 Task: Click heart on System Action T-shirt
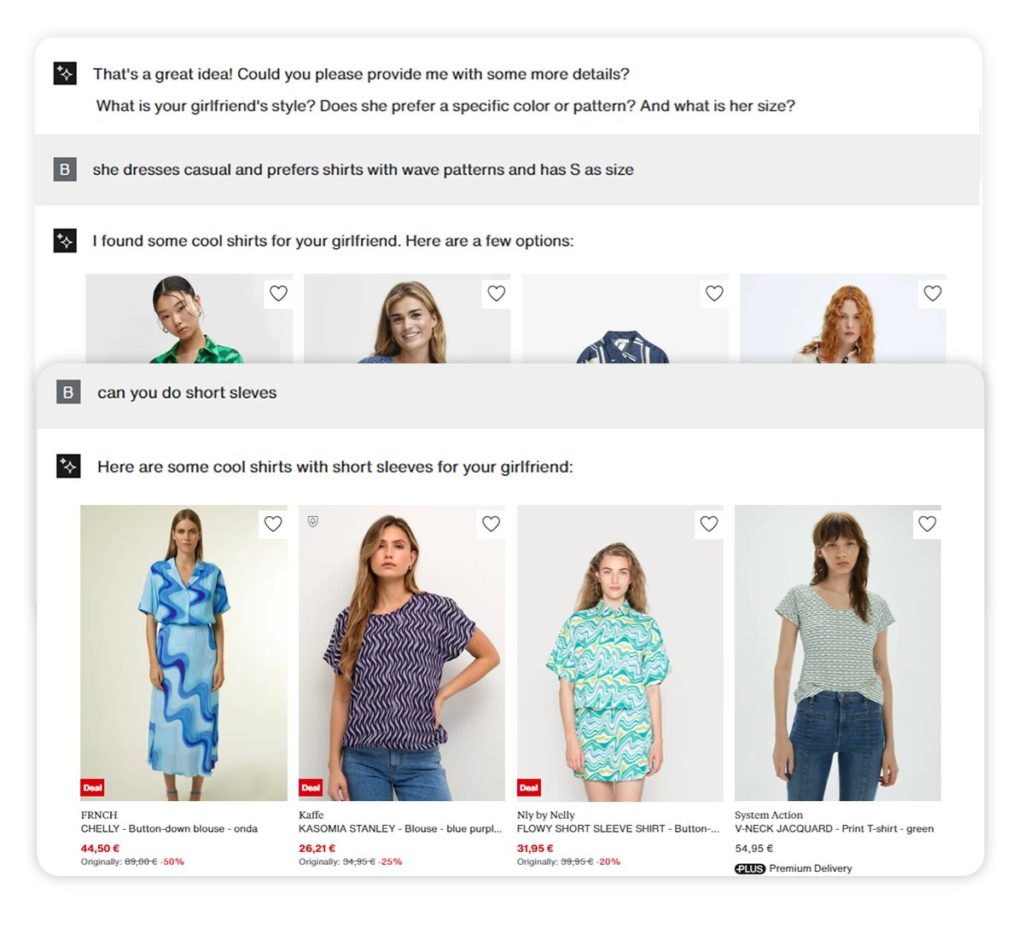927,524
